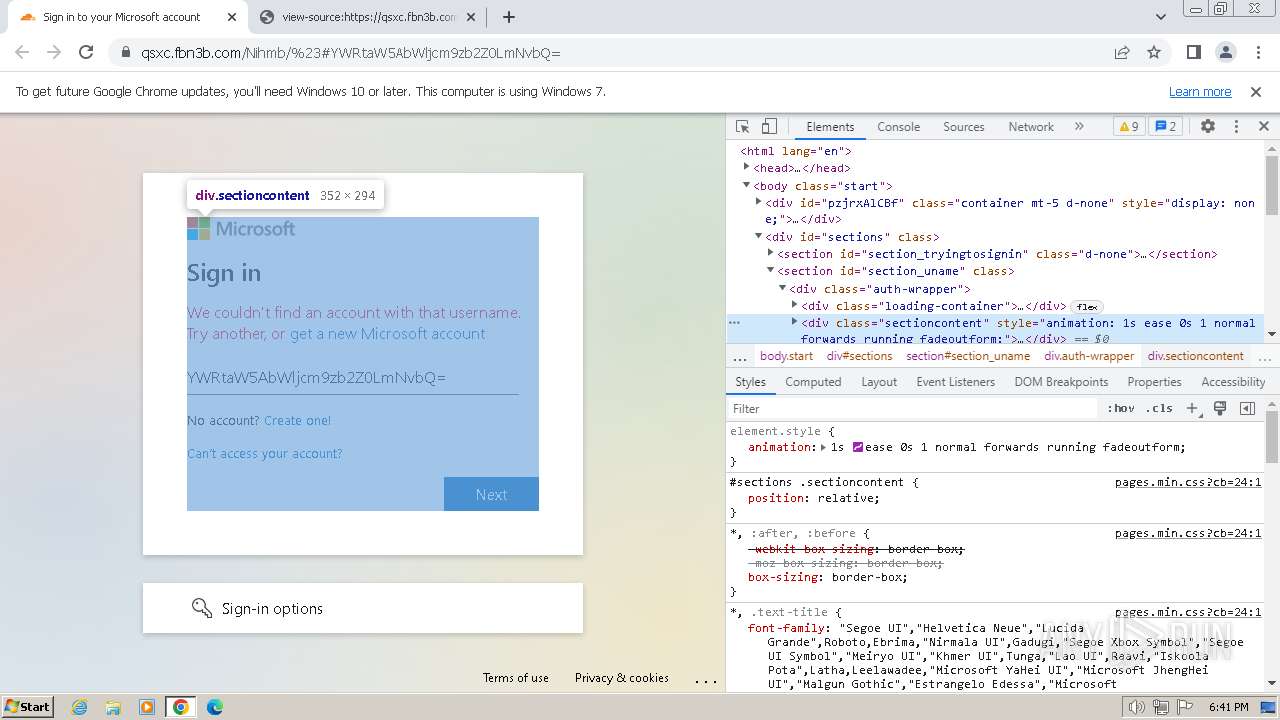Open Internet Explorer from the taskbar
Screen dimensions: 1280x720
point(80,707)
